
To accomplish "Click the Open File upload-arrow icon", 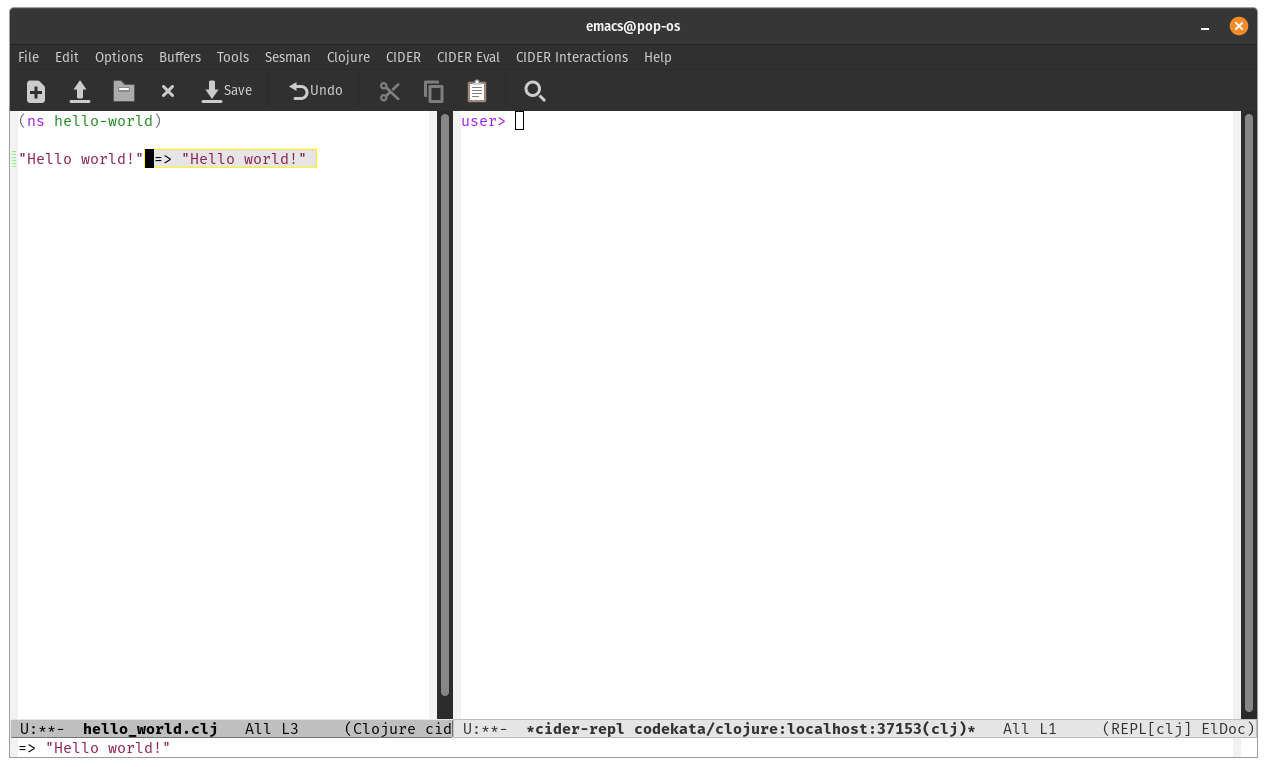I will [80, 91].
